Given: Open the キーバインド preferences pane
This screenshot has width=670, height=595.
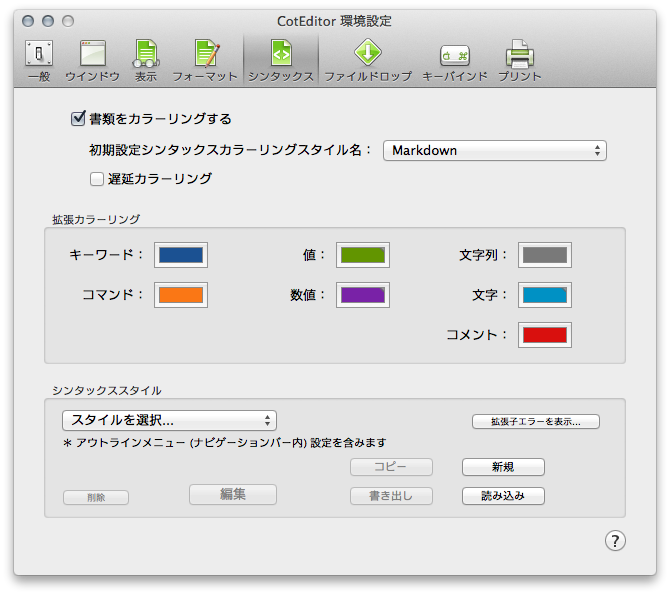Looking at the screenshot, I should (455, 59).
